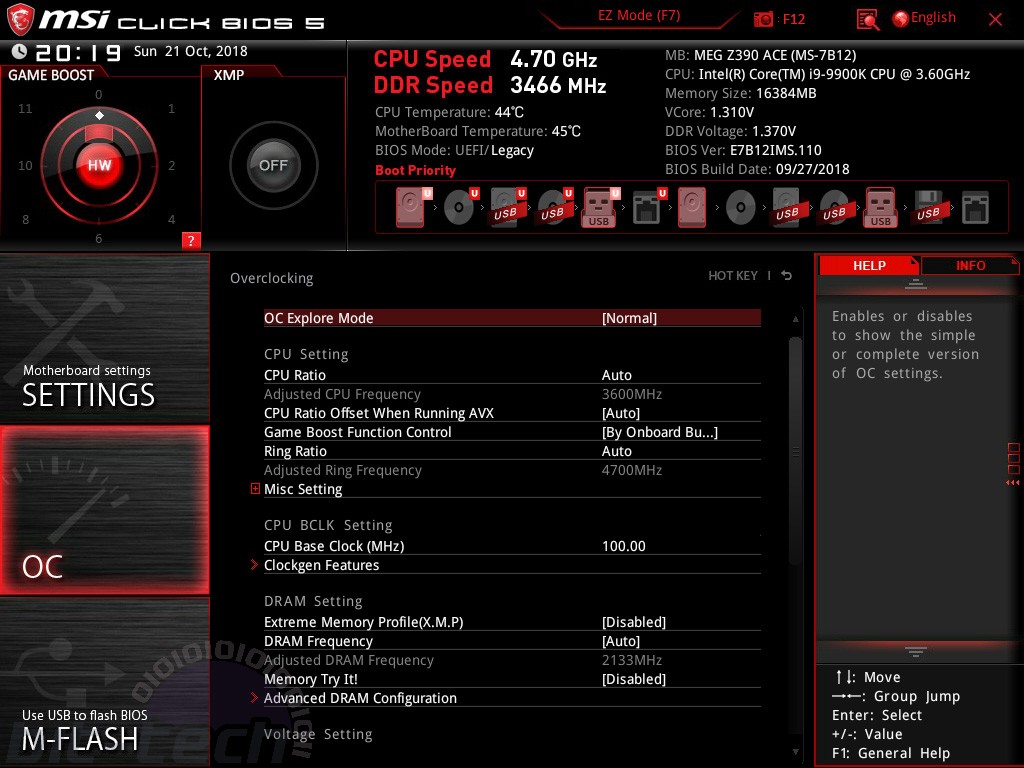The image size is (1024, 768).
Task: Select the UEFI USB key boot icon
Action: point(600,207)
